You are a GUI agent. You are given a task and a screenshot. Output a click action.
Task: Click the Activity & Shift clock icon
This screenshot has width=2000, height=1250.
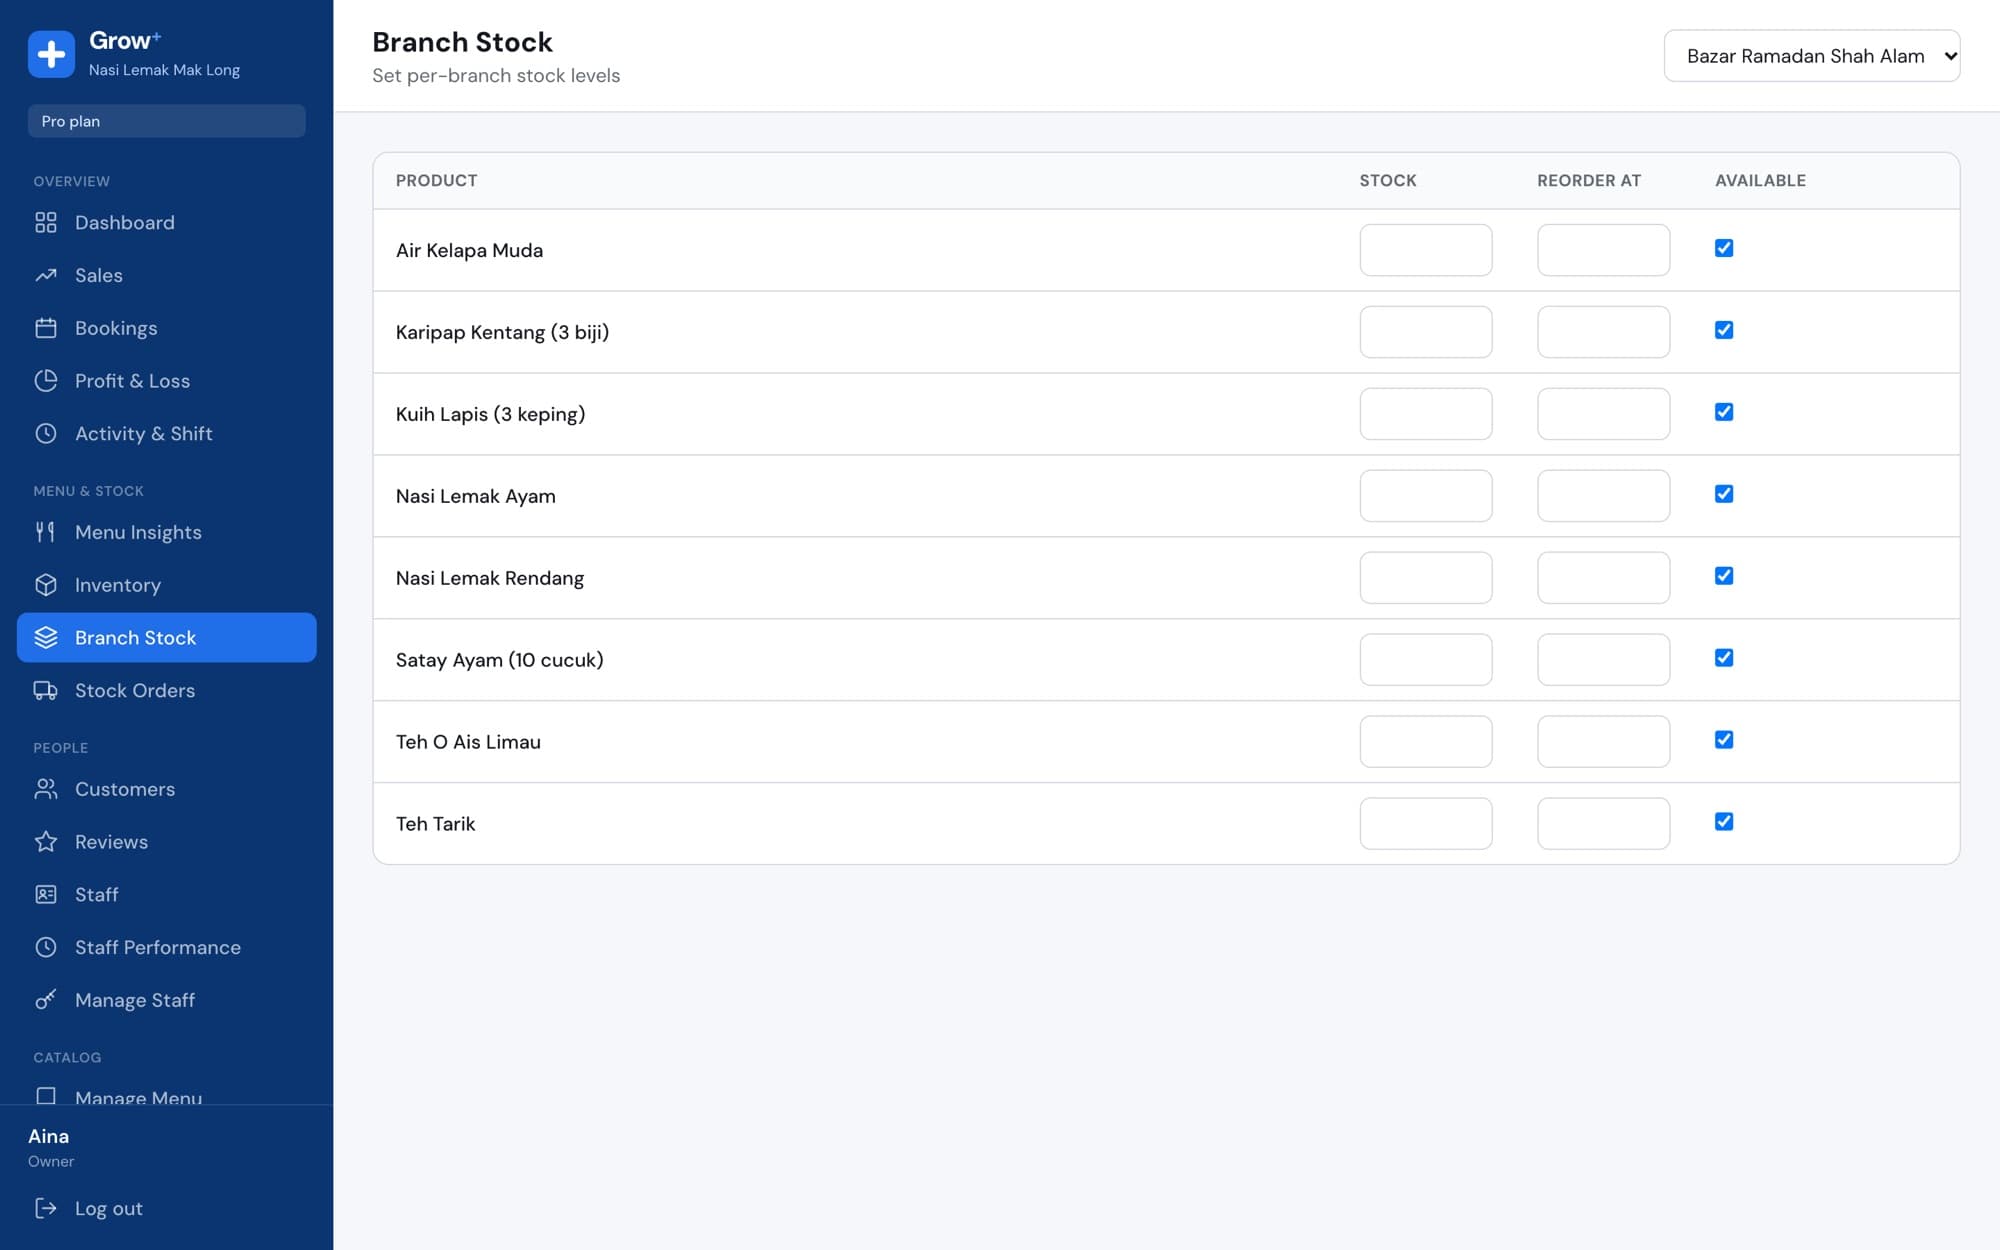coord(46,433)
